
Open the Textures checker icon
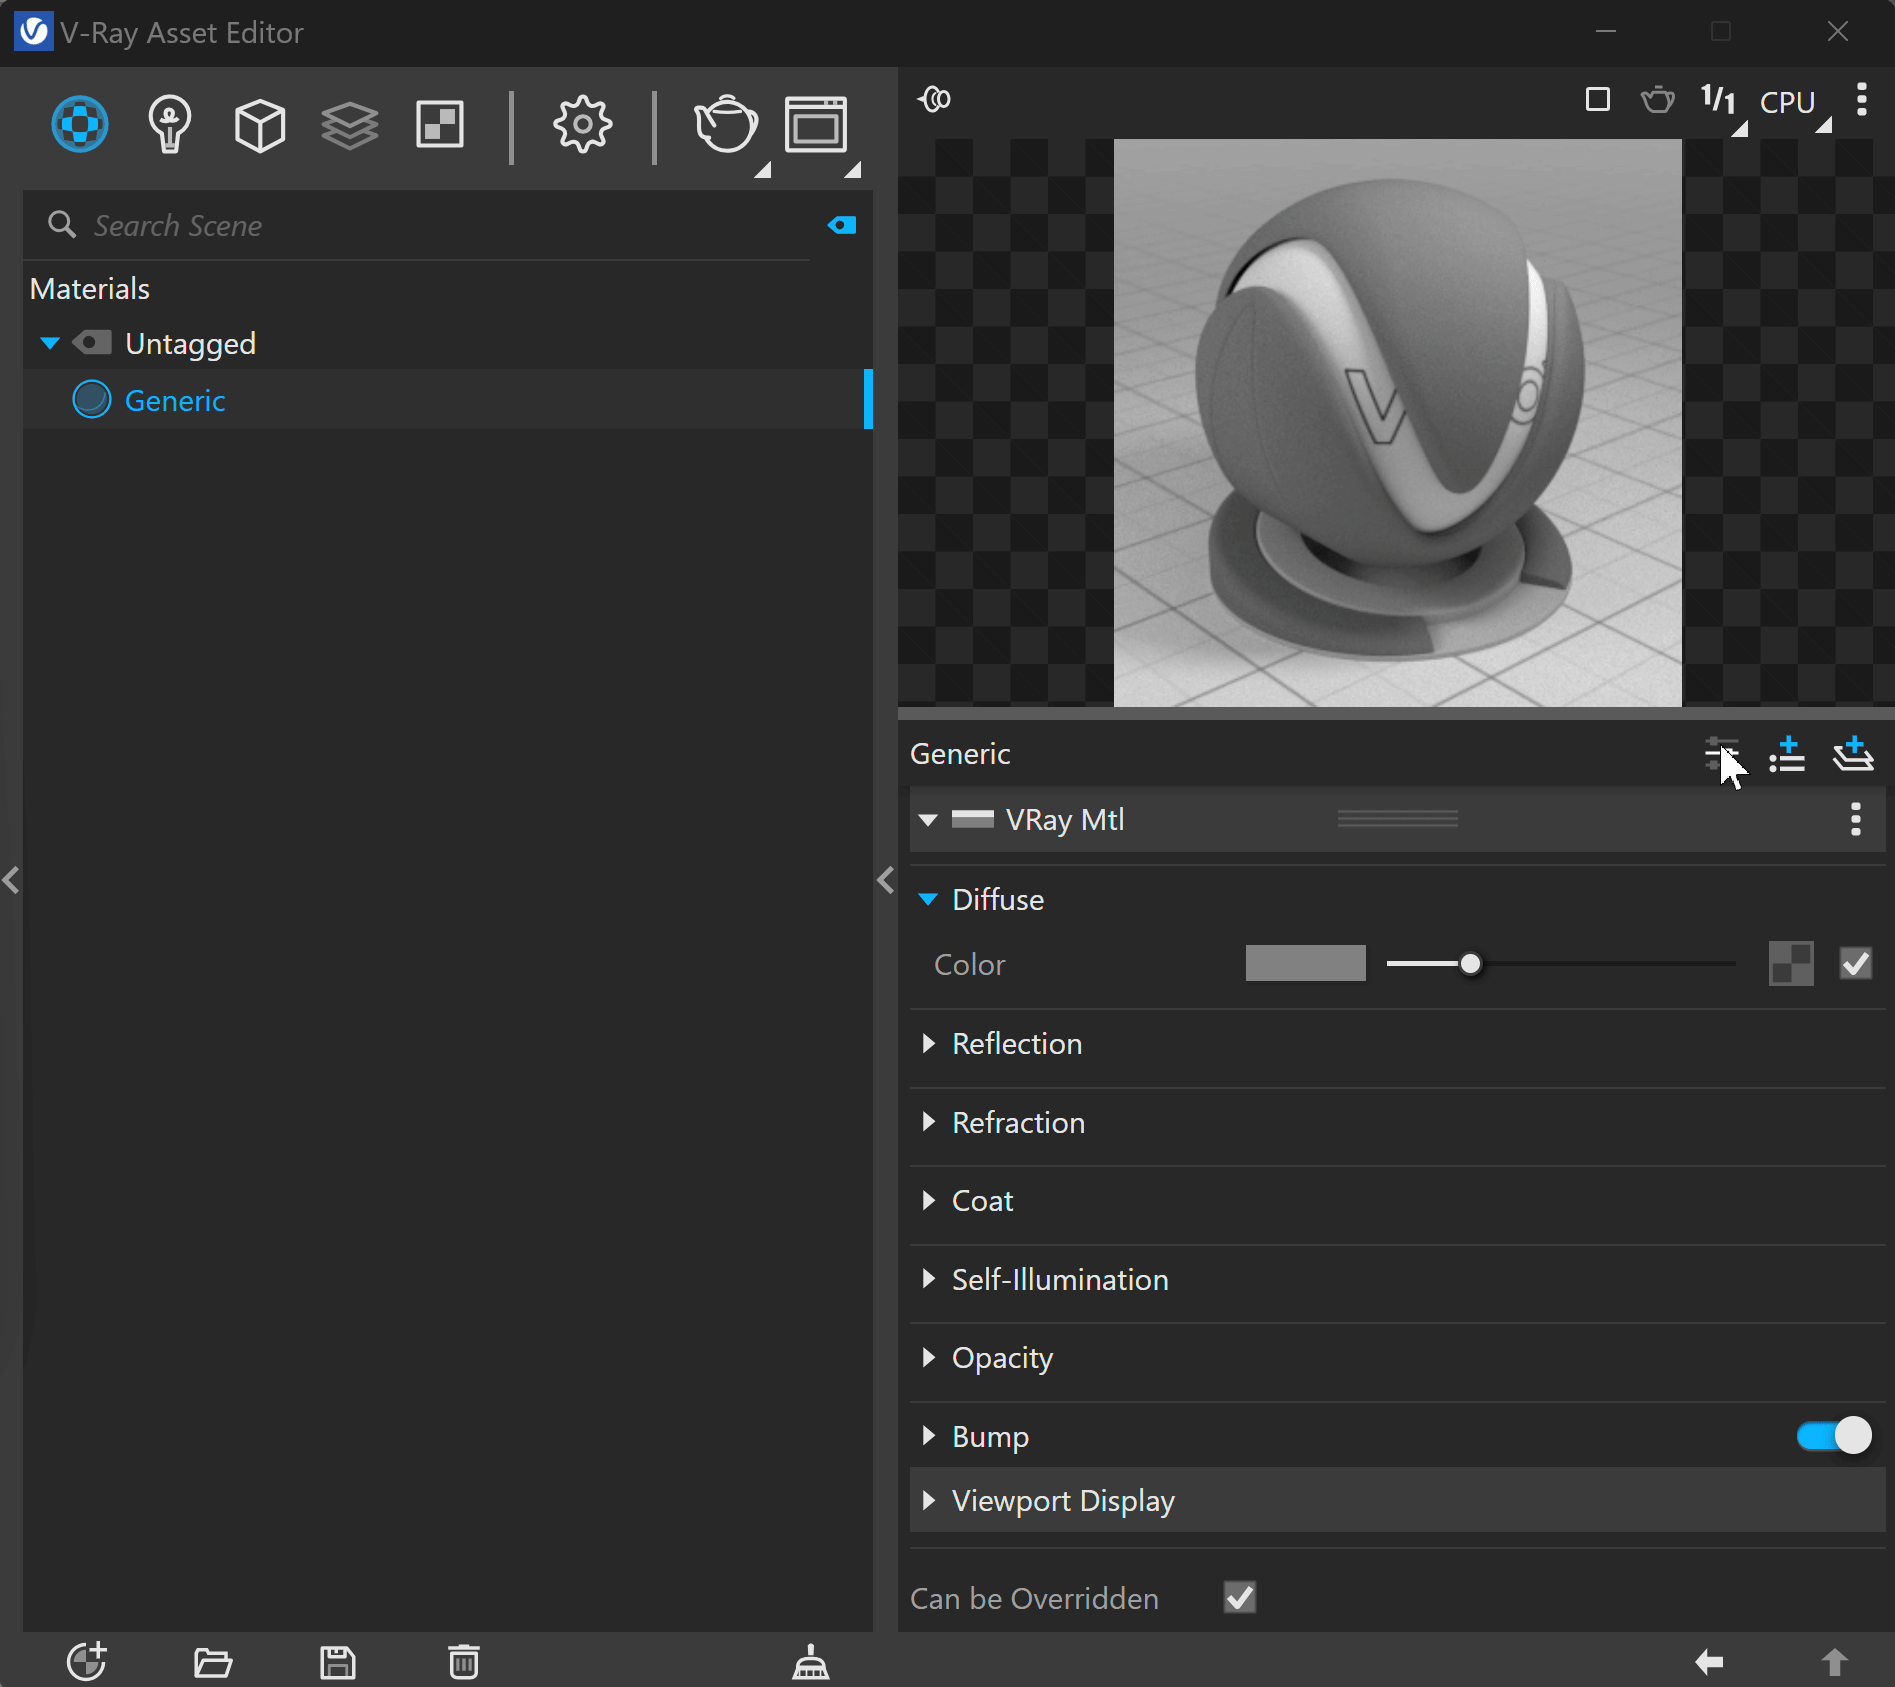click(440, 125)
